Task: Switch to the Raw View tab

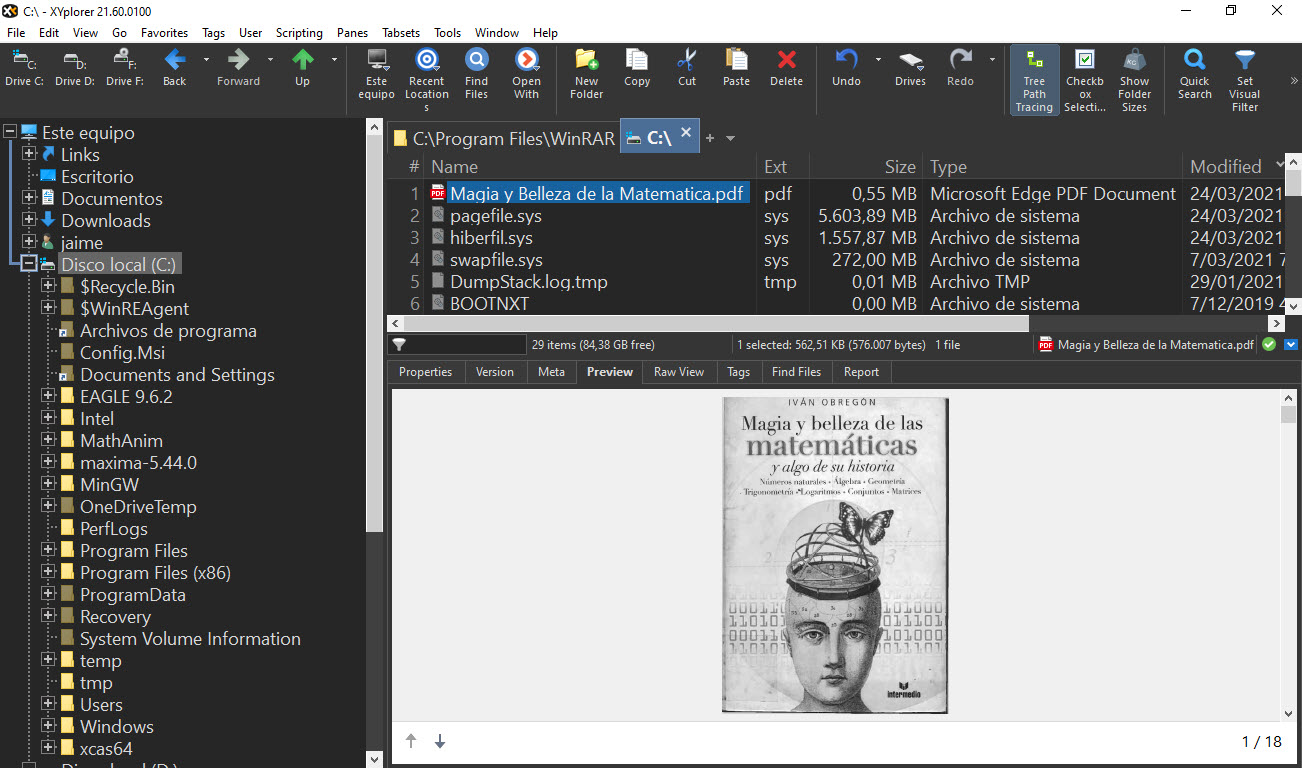Action: pyautogui.click(x=679, y=372)
